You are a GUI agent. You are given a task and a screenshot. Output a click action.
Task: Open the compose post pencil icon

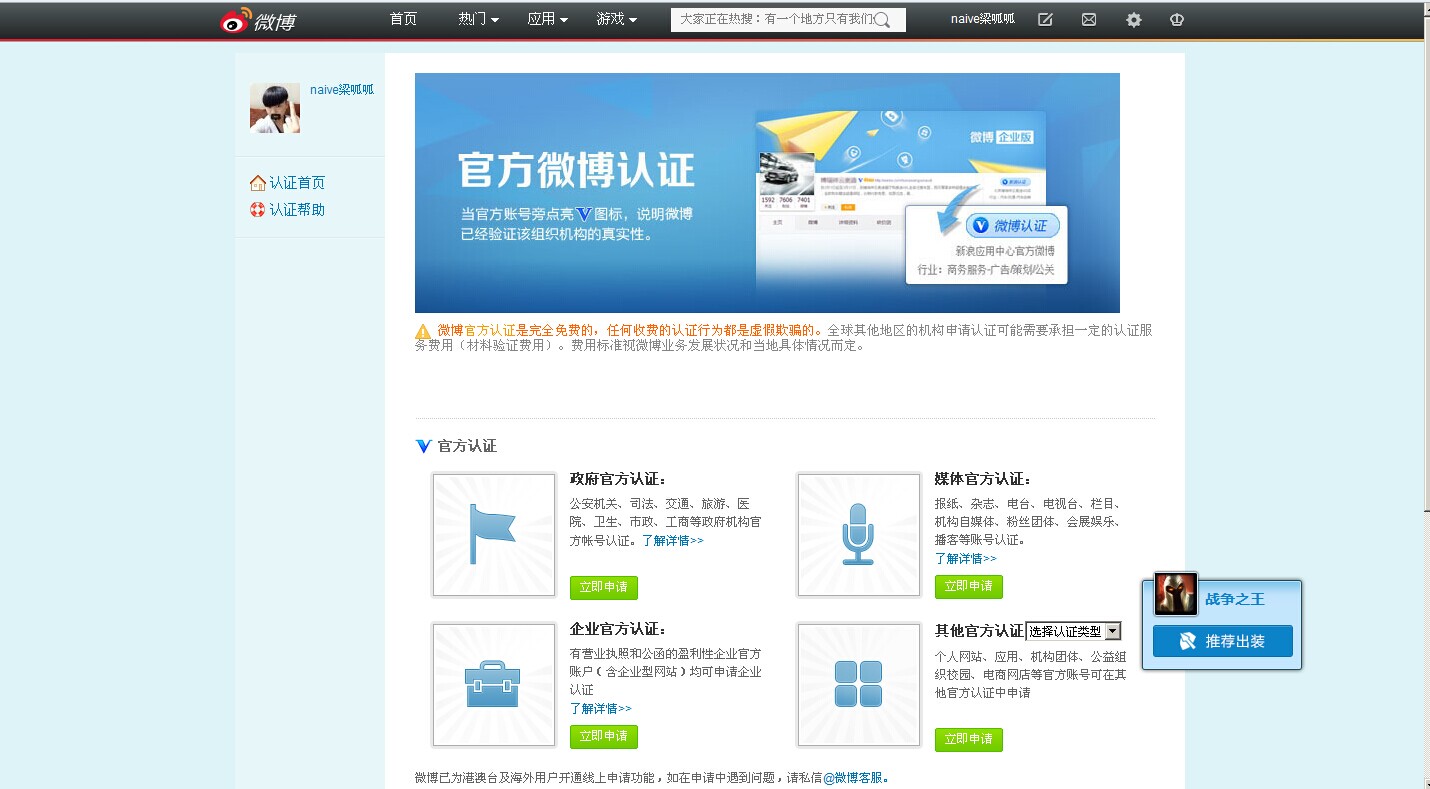[1045, 19]
